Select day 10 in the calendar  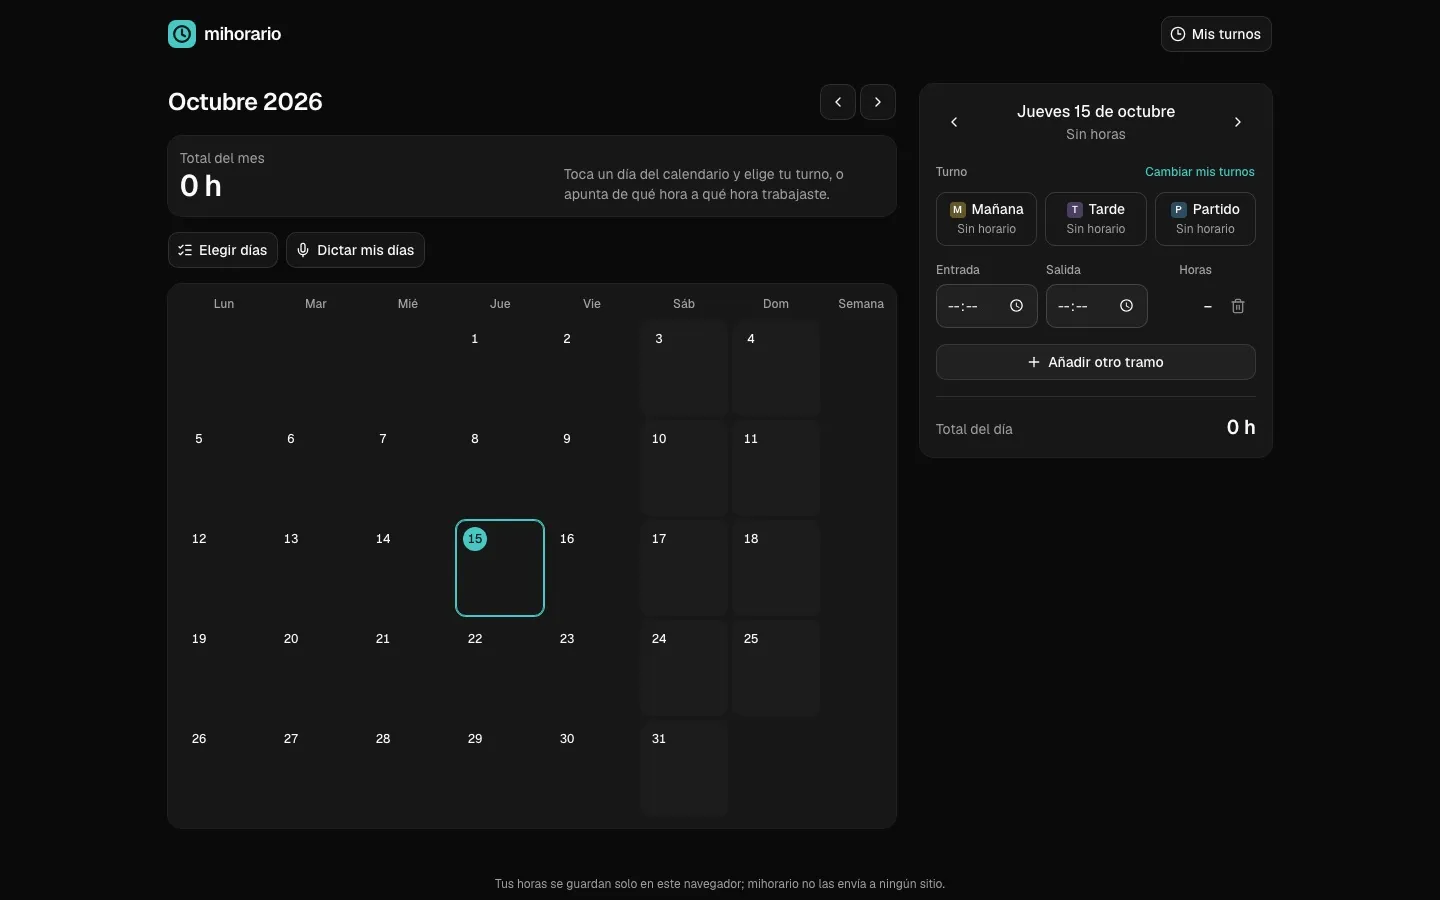coord(684,468)
